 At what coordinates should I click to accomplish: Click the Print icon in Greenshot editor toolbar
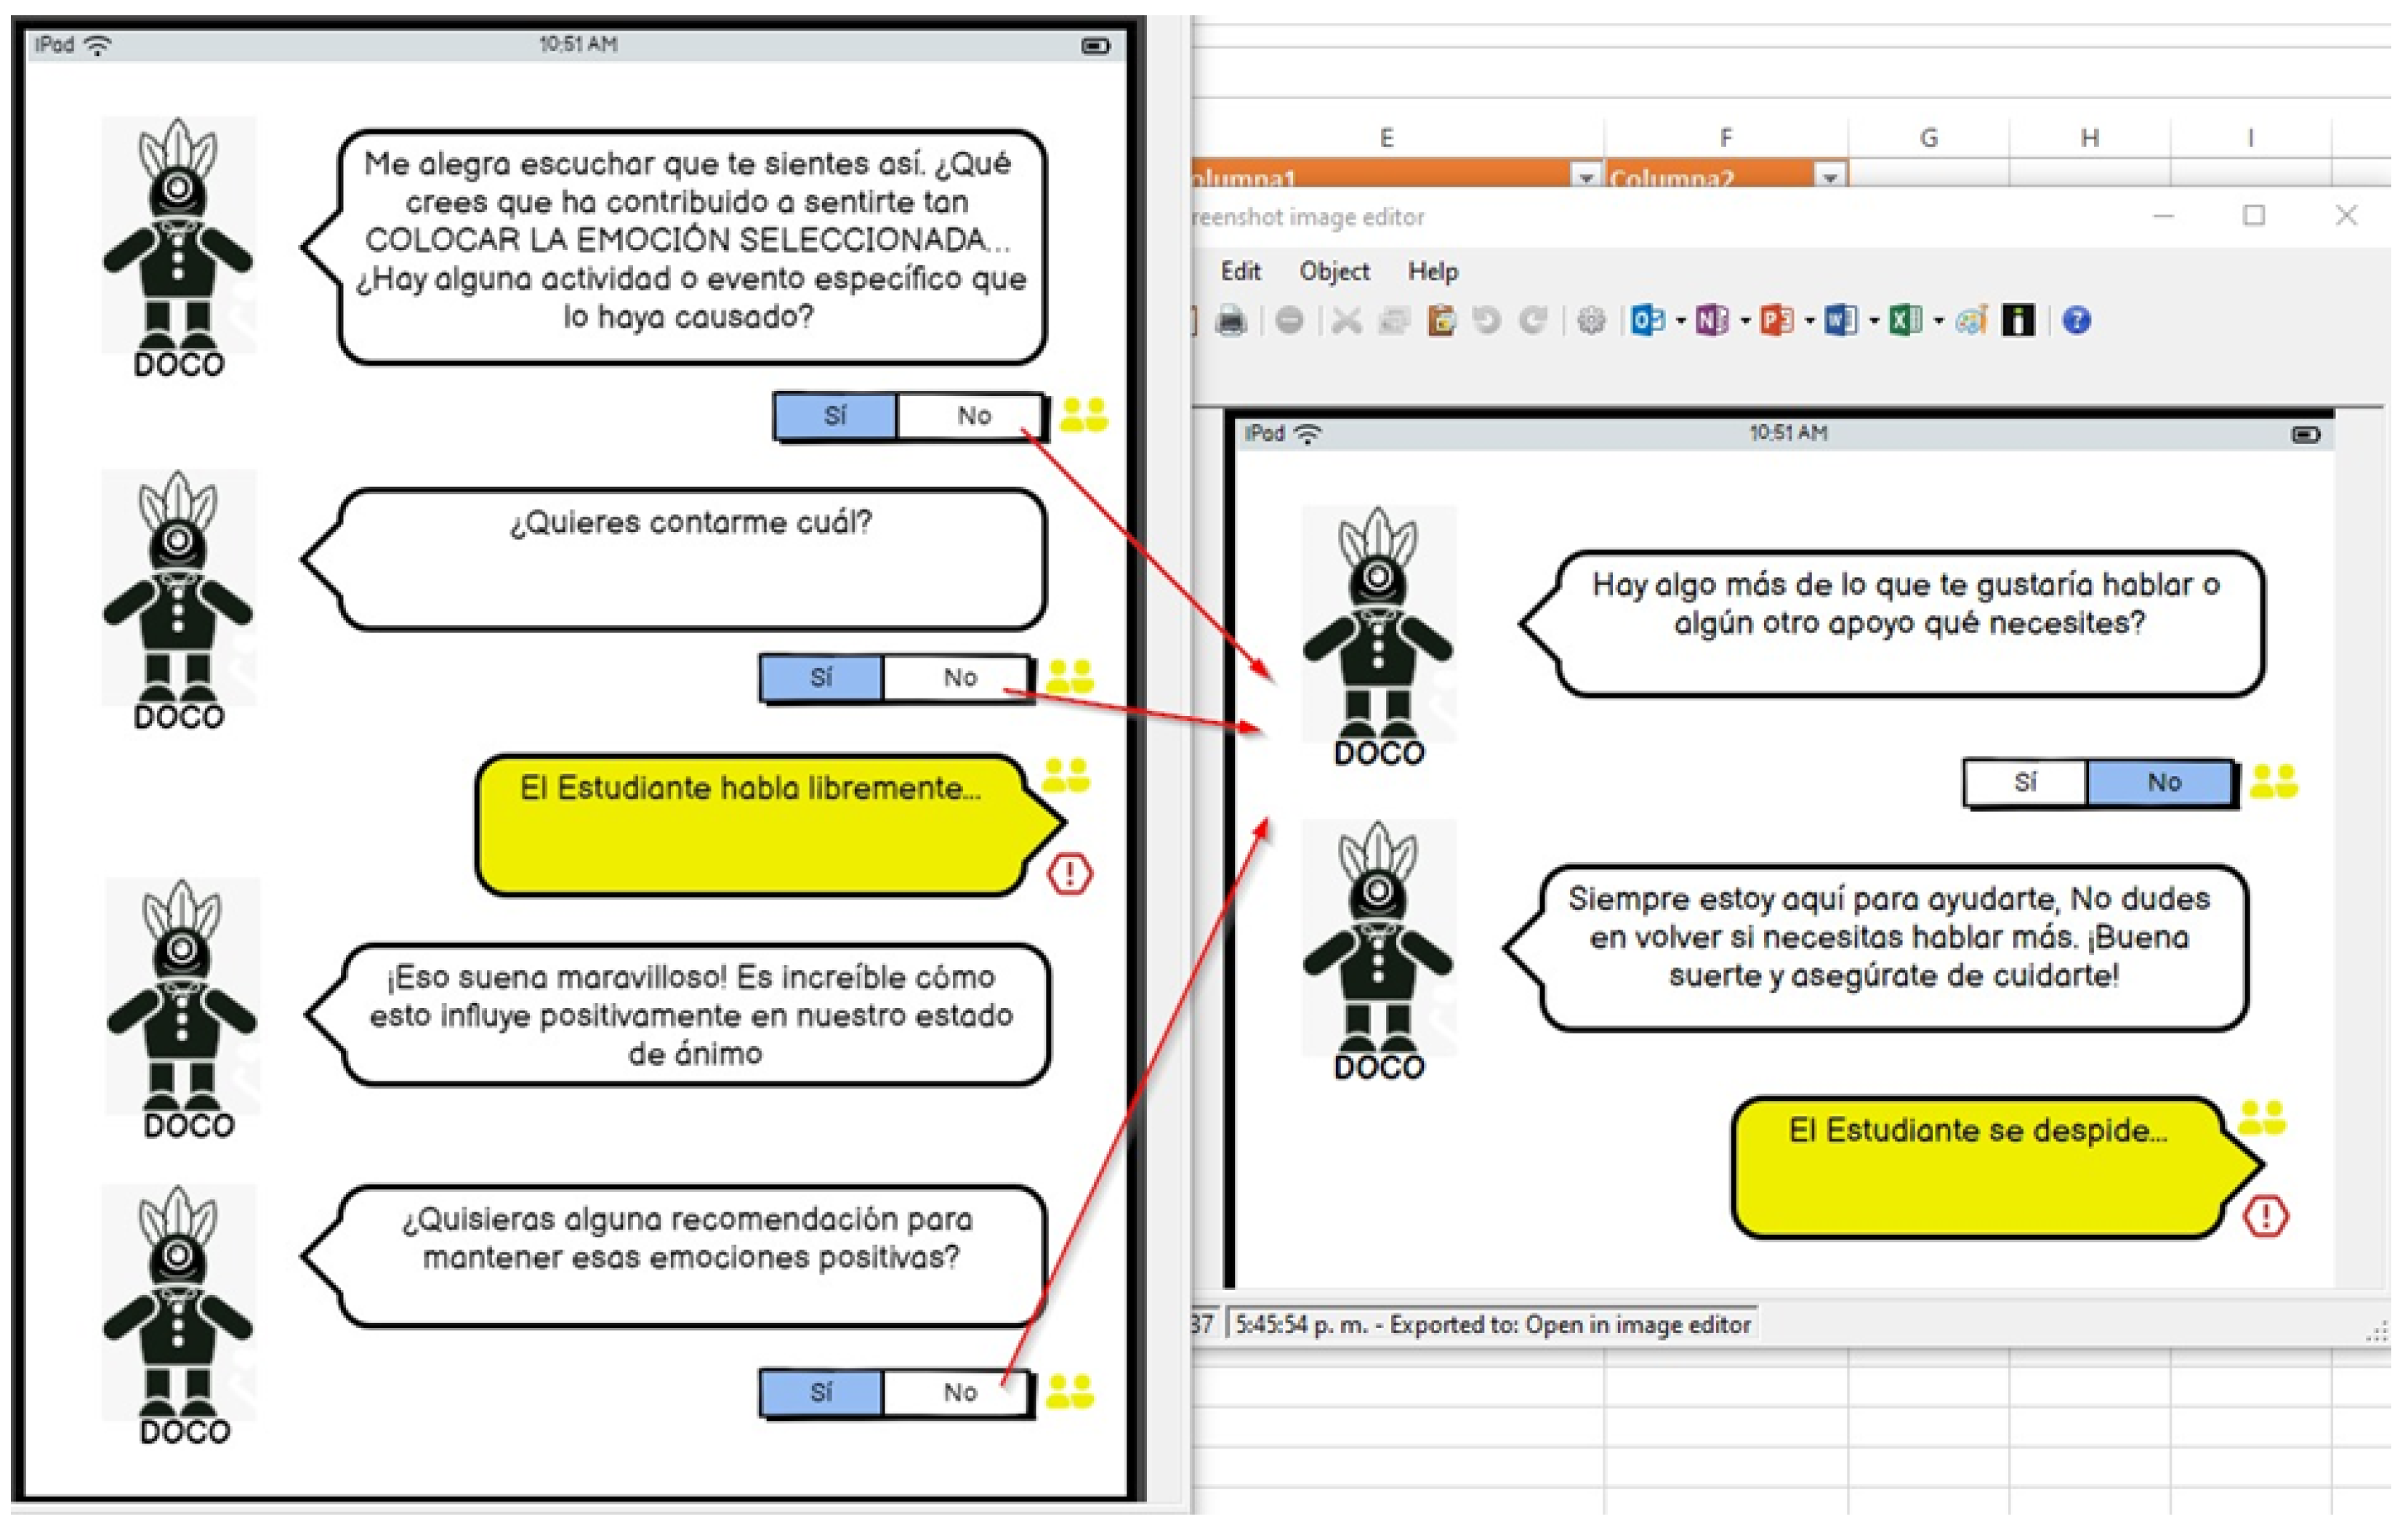coord(1231,321)
